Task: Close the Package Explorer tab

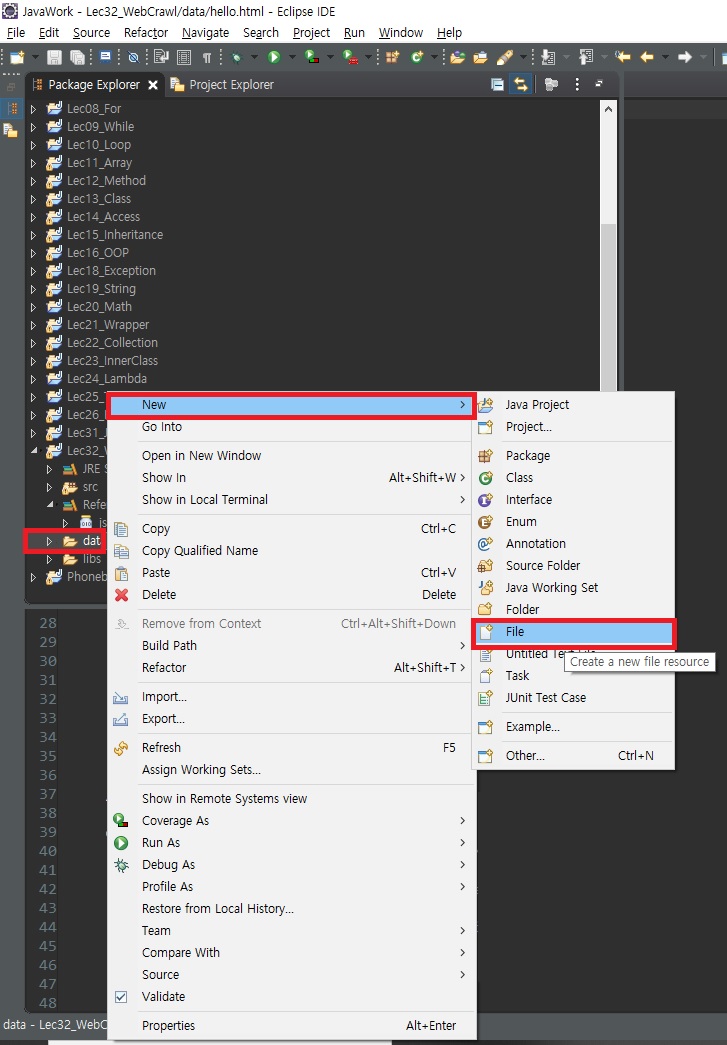Action: (x=153, y=85)
